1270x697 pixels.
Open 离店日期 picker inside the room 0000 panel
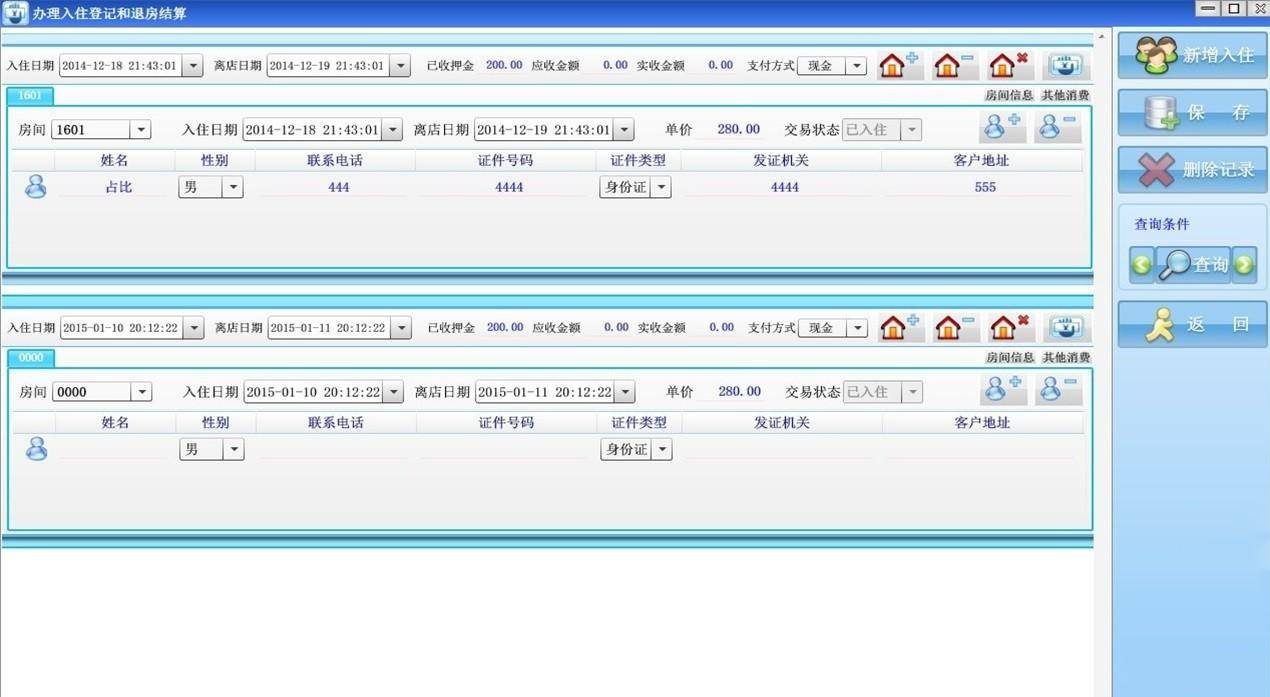(624, 392)
